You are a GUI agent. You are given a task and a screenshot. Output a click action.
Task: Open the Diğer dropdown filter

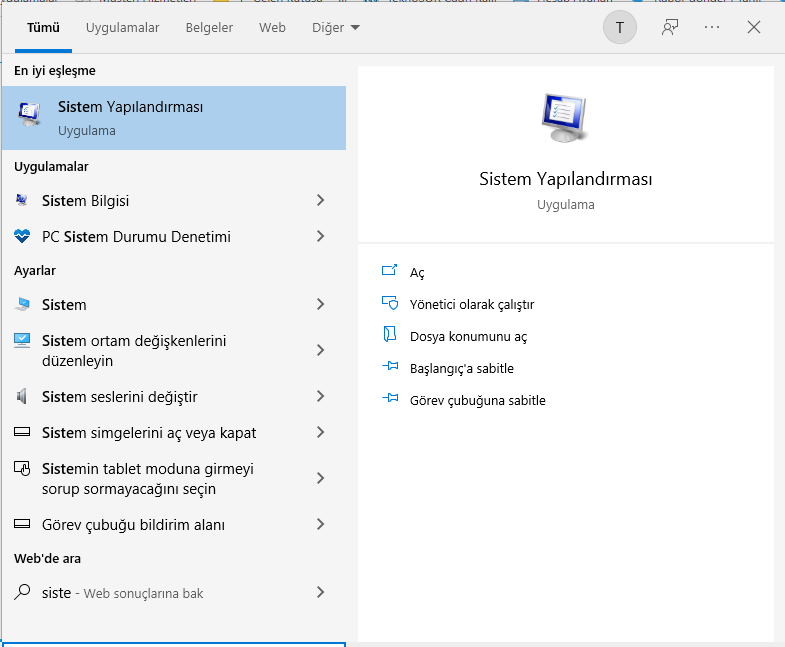coord(335,28)
